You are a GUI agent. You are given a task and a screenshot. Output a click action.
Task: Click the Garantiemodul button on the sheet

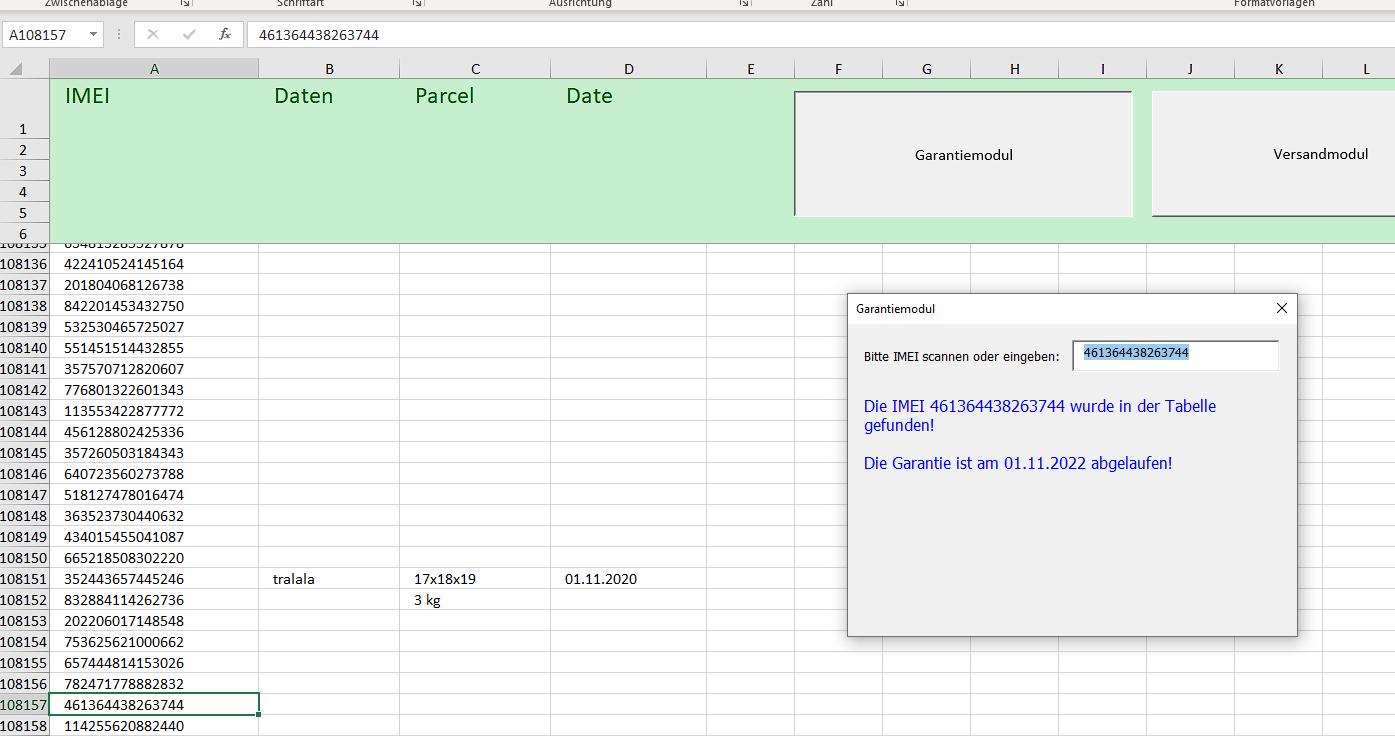pyautogui.click(x=963, y=154)
